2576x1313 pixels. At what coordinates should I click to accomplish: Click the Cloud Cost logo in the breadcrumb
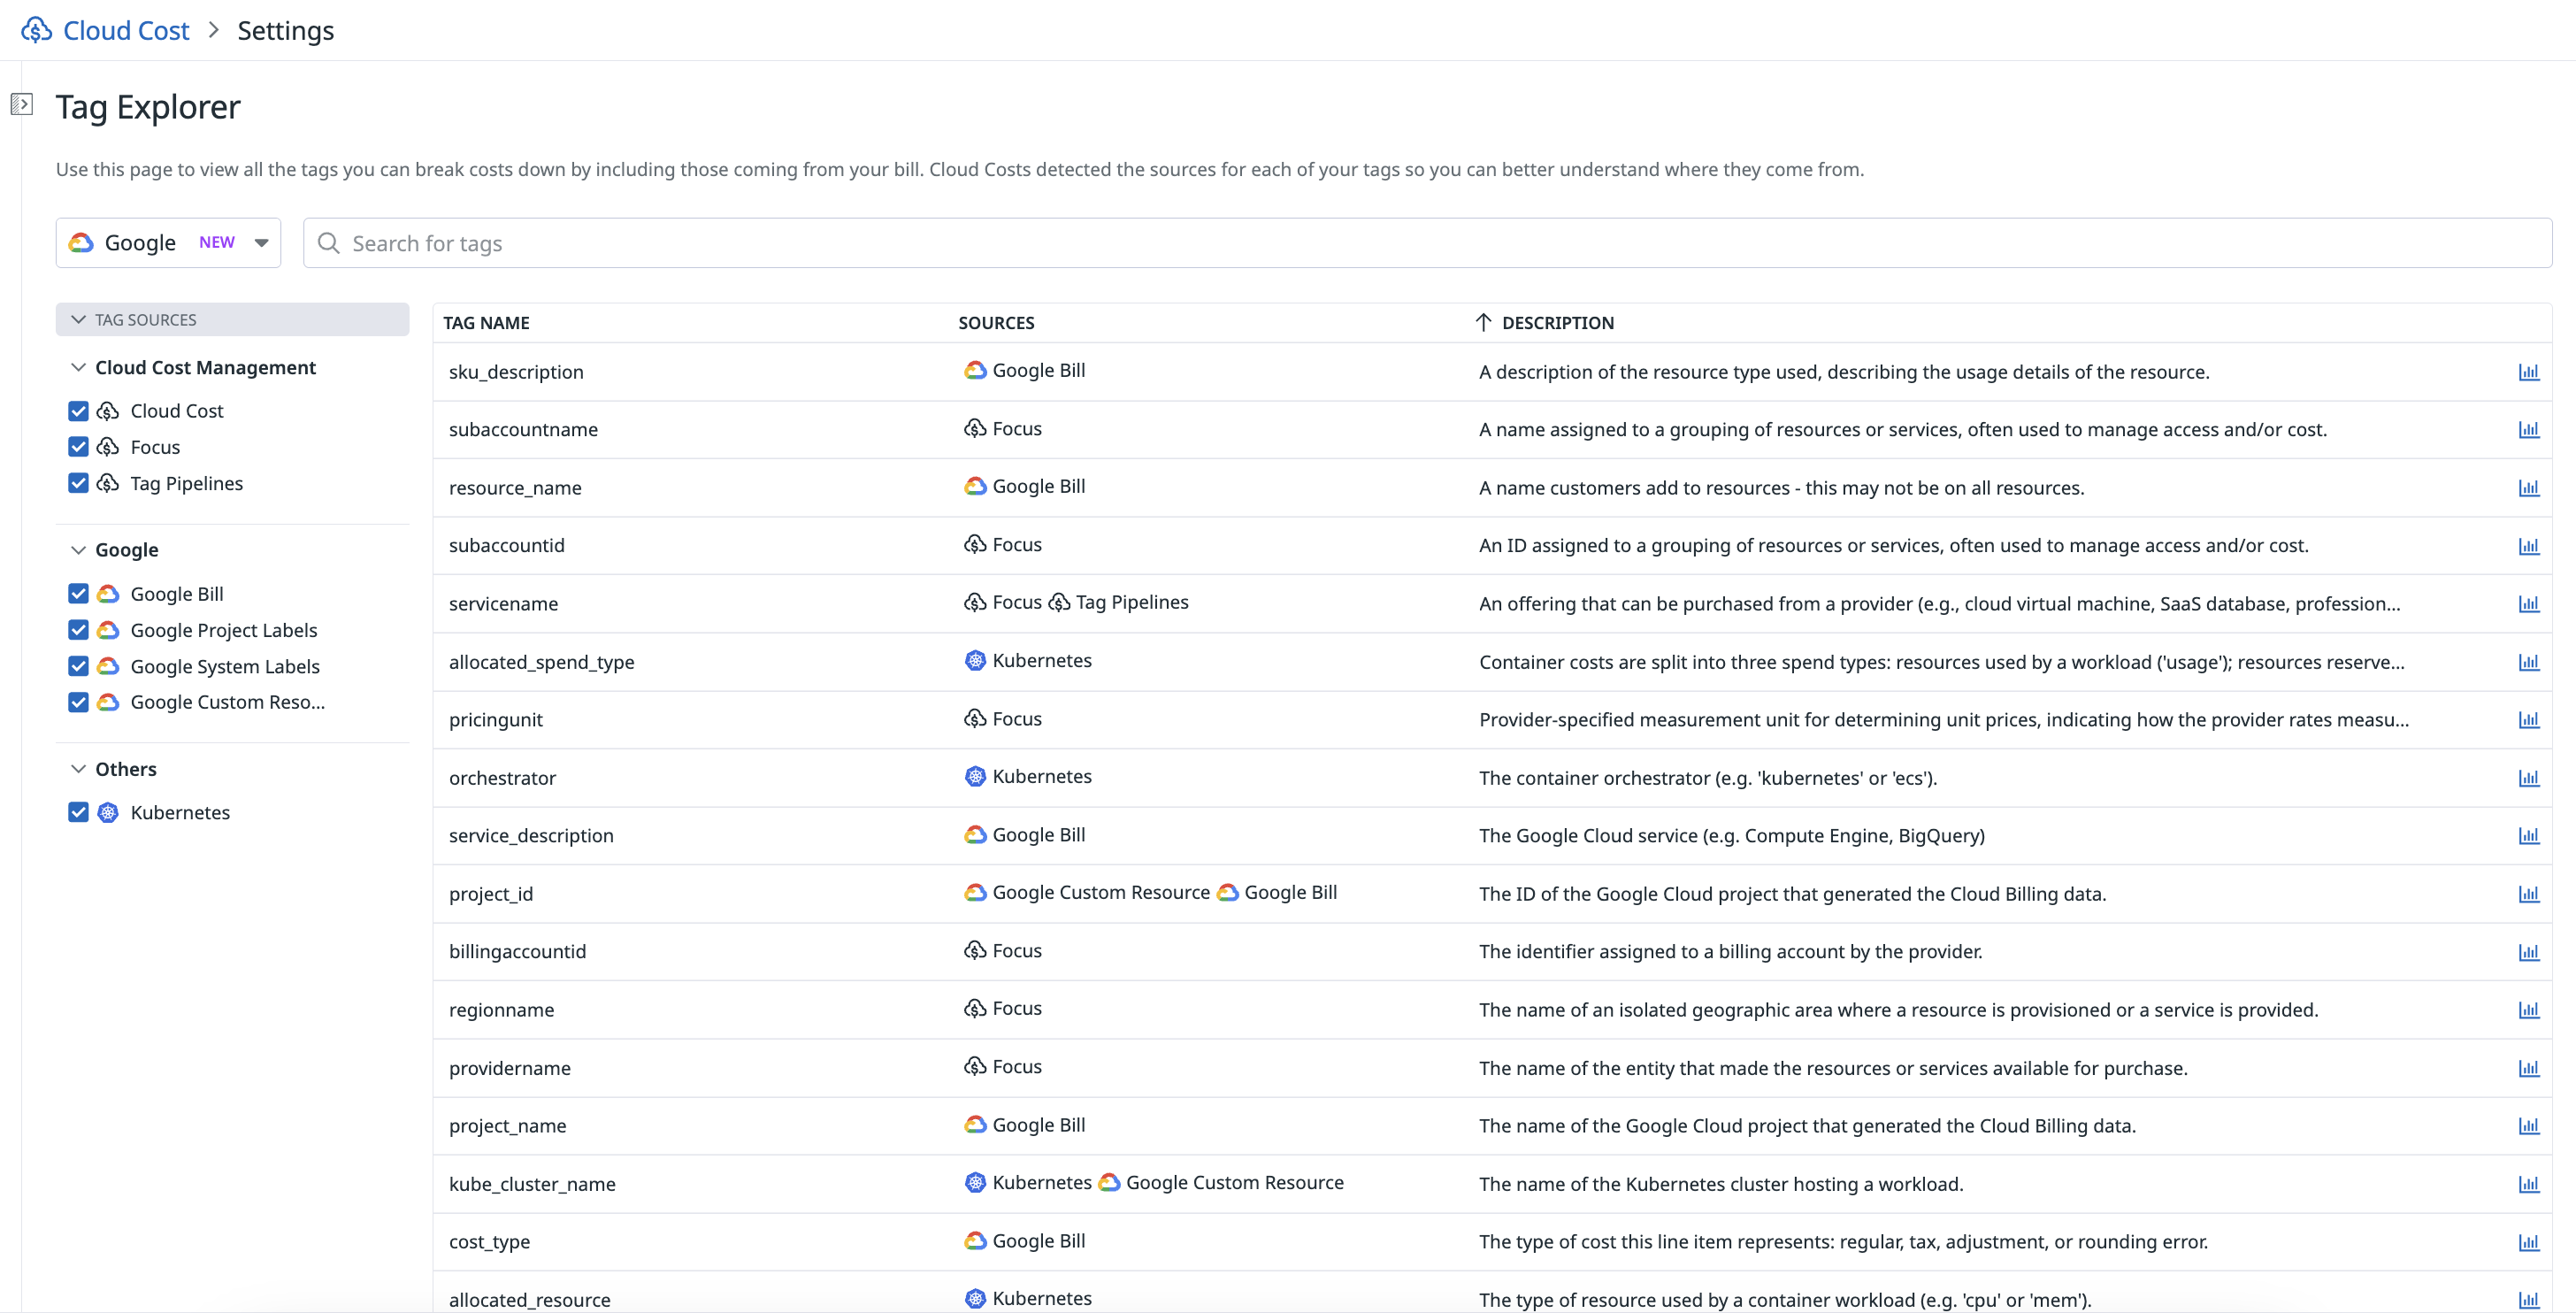[37, 29]
